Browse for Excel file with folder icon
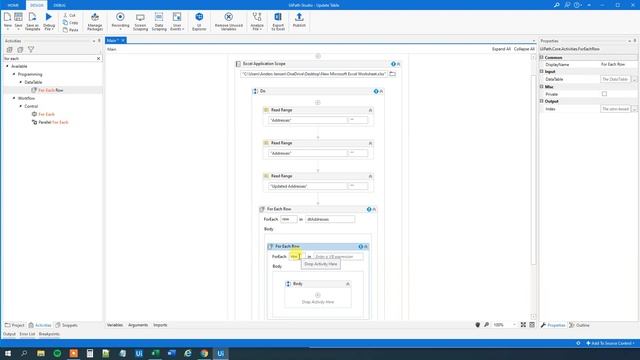The height and width of the screenshot is (360, 640). pos(392,74)
